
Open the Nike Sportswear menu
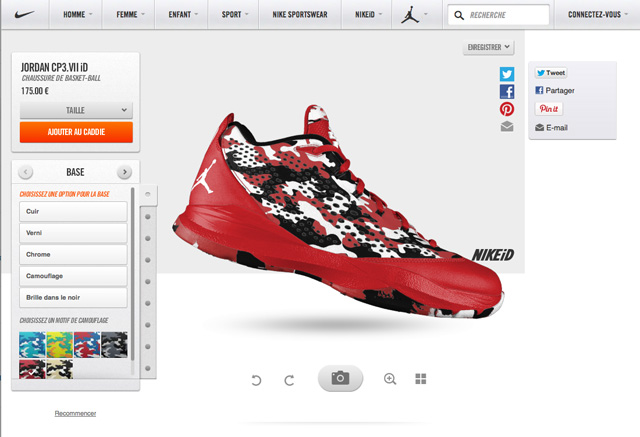(299, 16)
